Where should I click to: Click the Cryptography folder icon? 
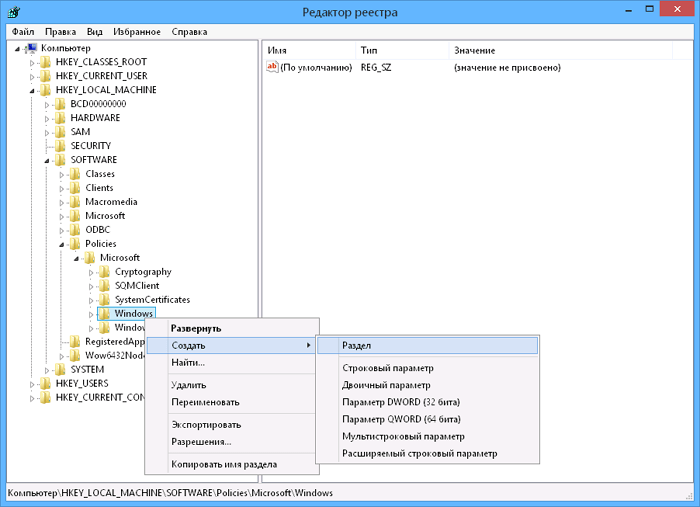(104, 272)
